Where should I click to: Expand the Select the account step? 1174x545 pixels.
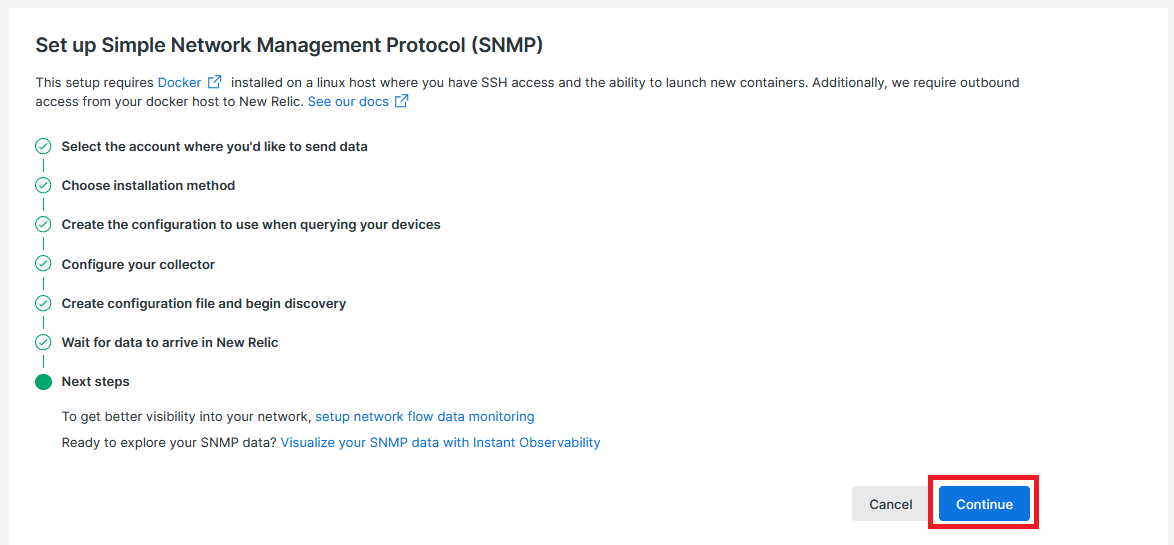coord(214,147)
